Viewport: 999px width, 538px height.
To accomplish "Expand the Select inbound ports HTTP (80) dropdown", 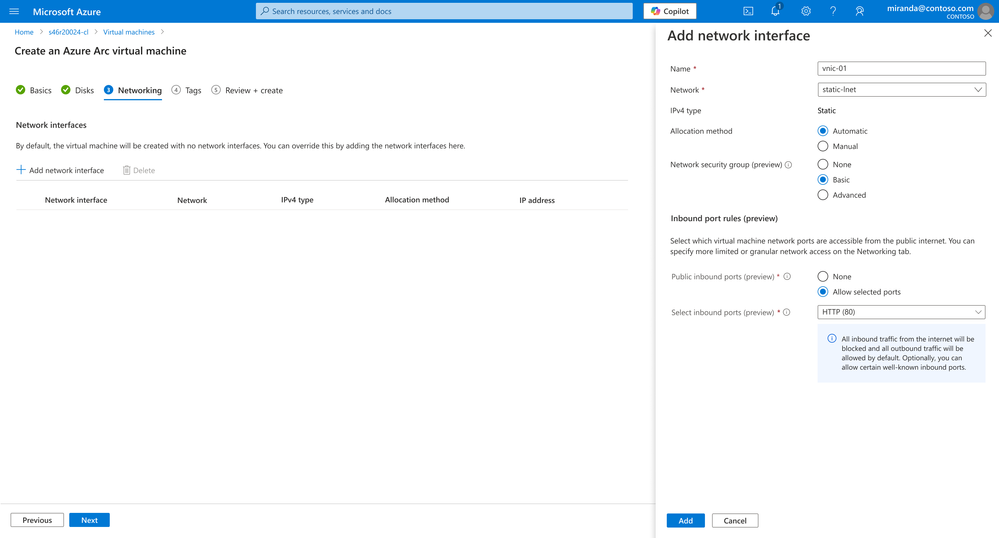I will [901, 312].
